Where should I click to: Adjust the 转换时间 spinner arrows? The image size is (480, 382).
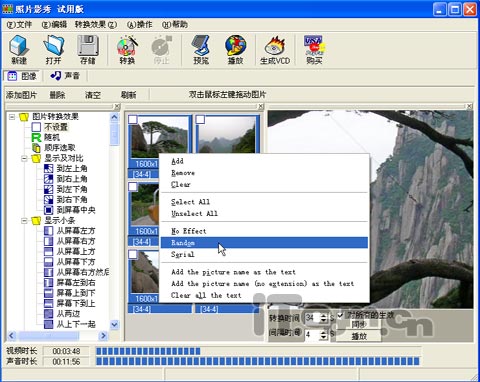[x=324, y=318]
